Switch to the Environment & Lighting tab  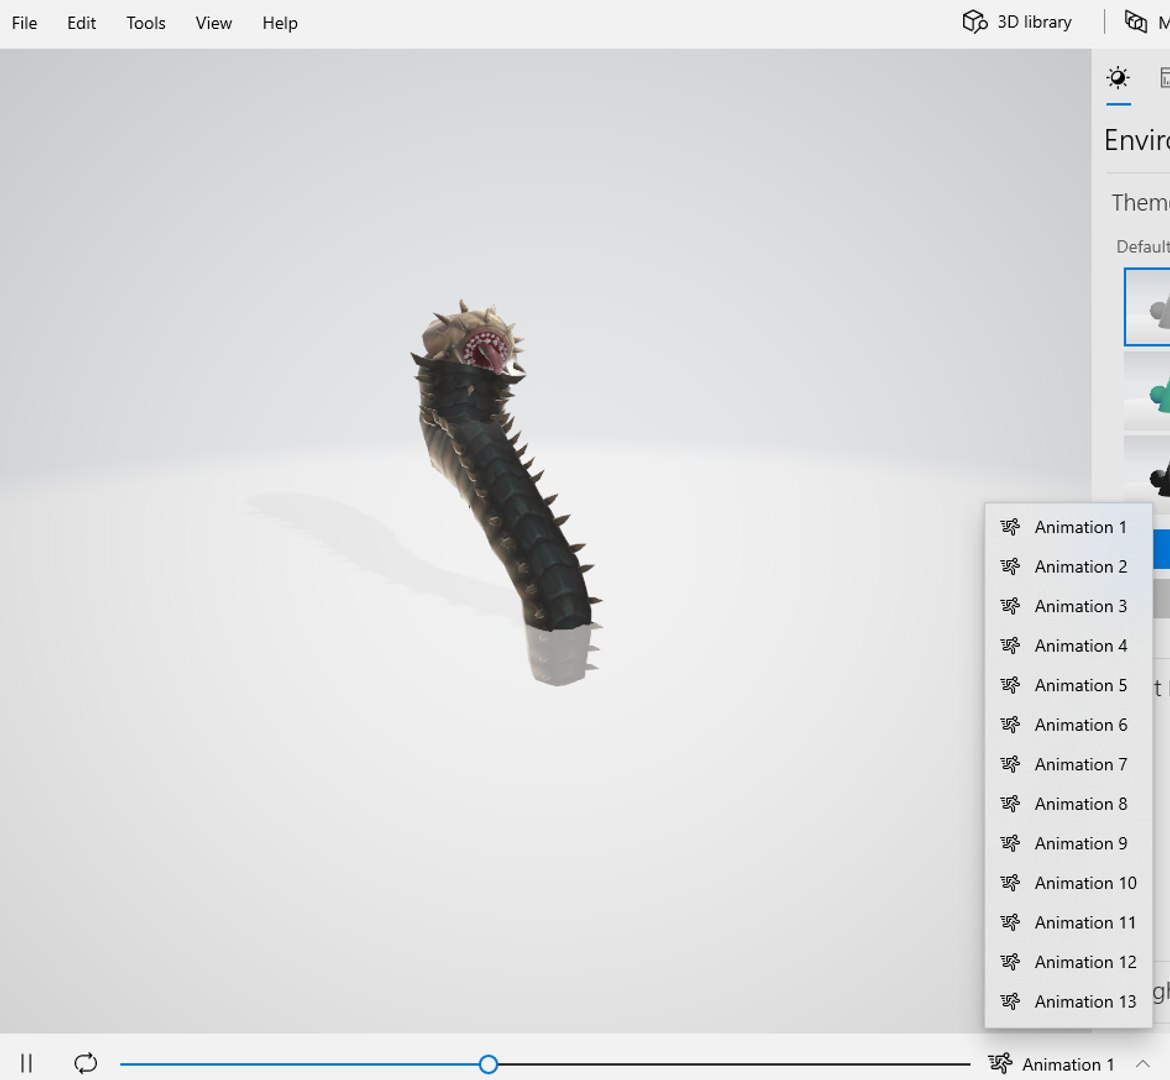click(x=1118, y=78)
